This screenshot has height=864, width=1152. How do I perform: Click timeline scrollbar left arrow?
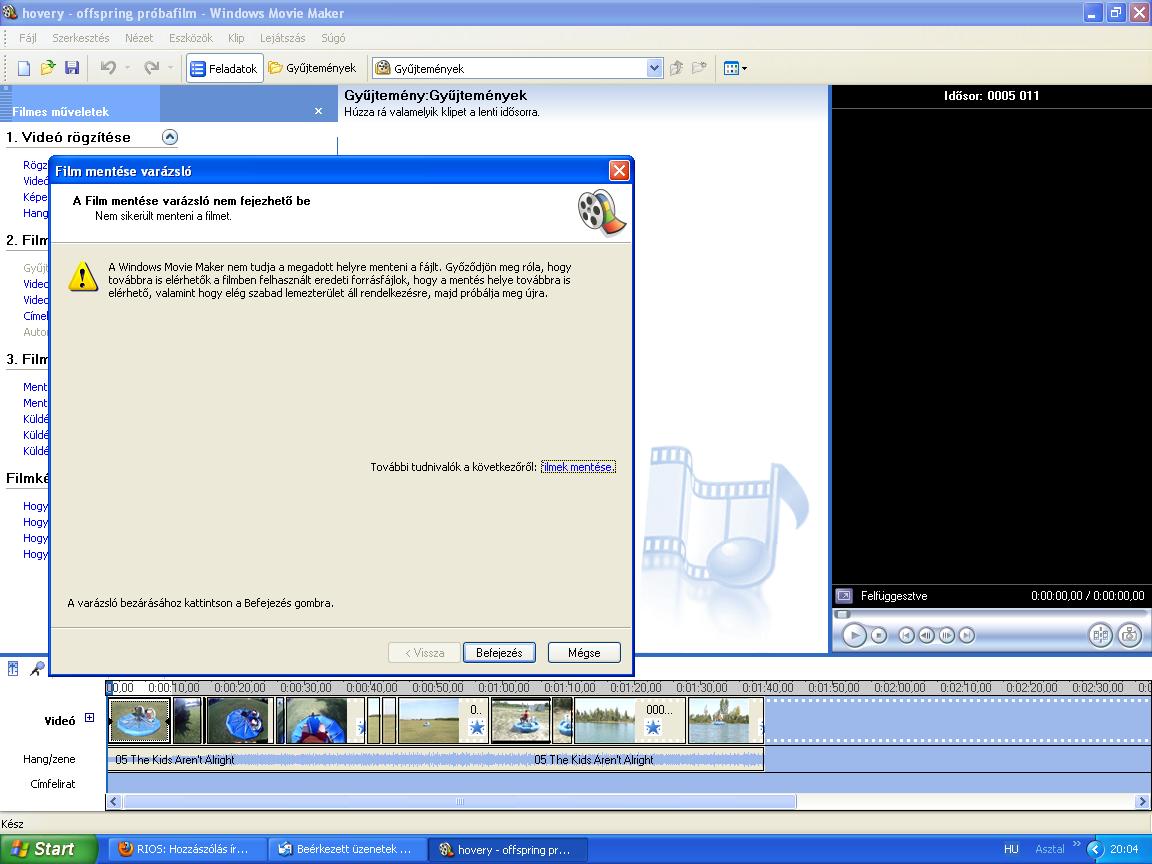pyautogui.click(x=114, y=802)
